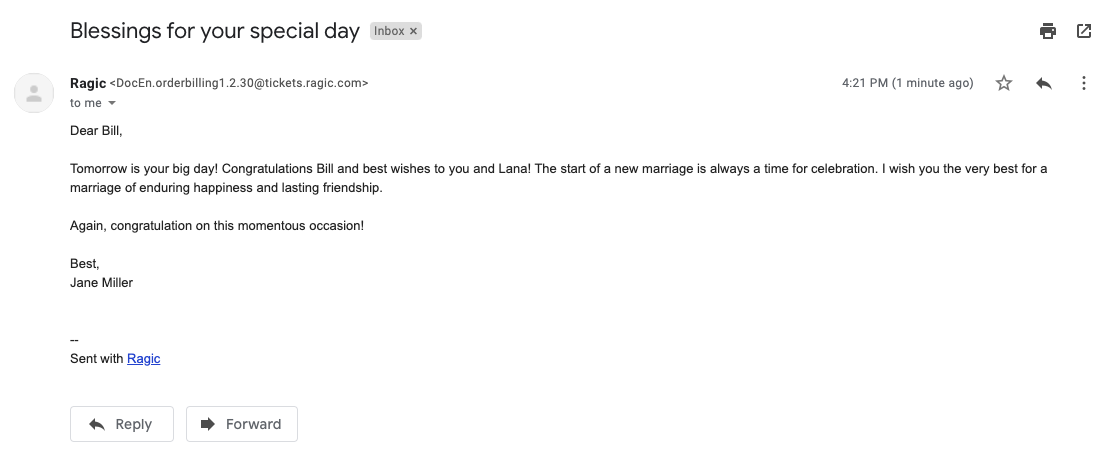Click the Forward button below message
The image size is (1104, 457).
[x=242, y=424]
